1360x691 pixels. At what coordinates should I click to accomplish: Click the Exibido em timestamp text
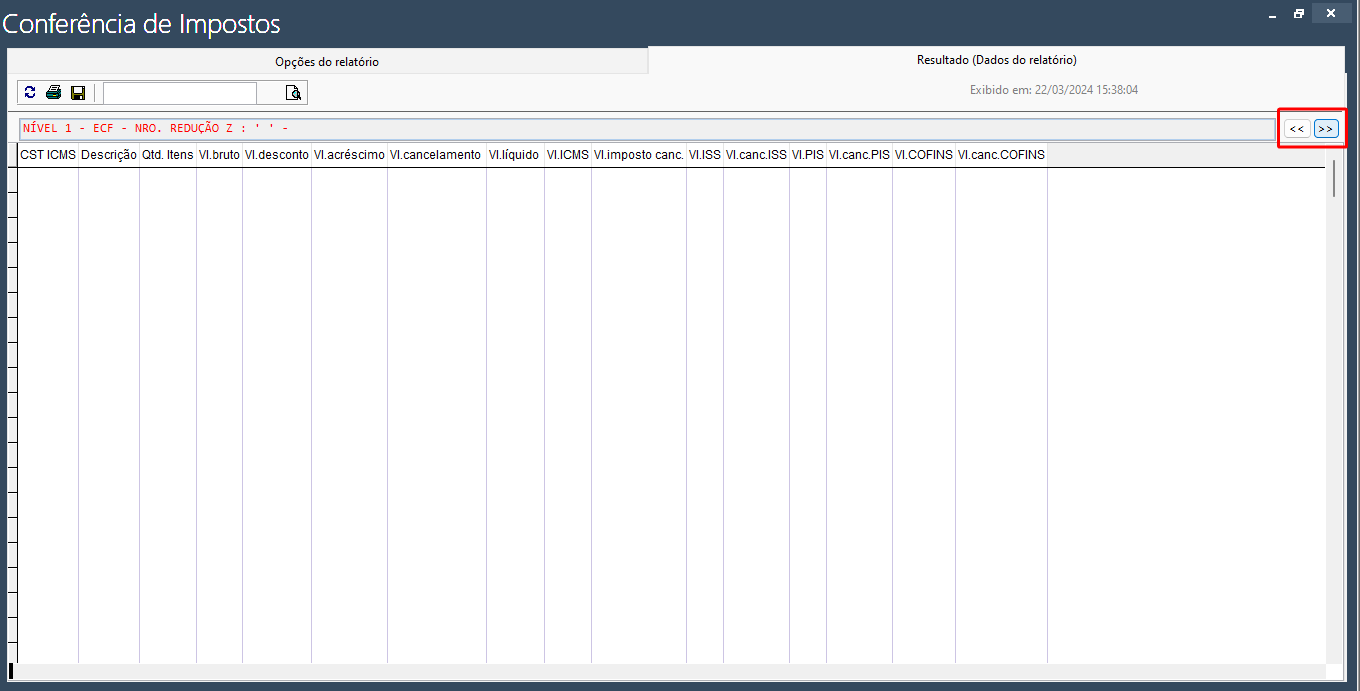(1054, 90)
